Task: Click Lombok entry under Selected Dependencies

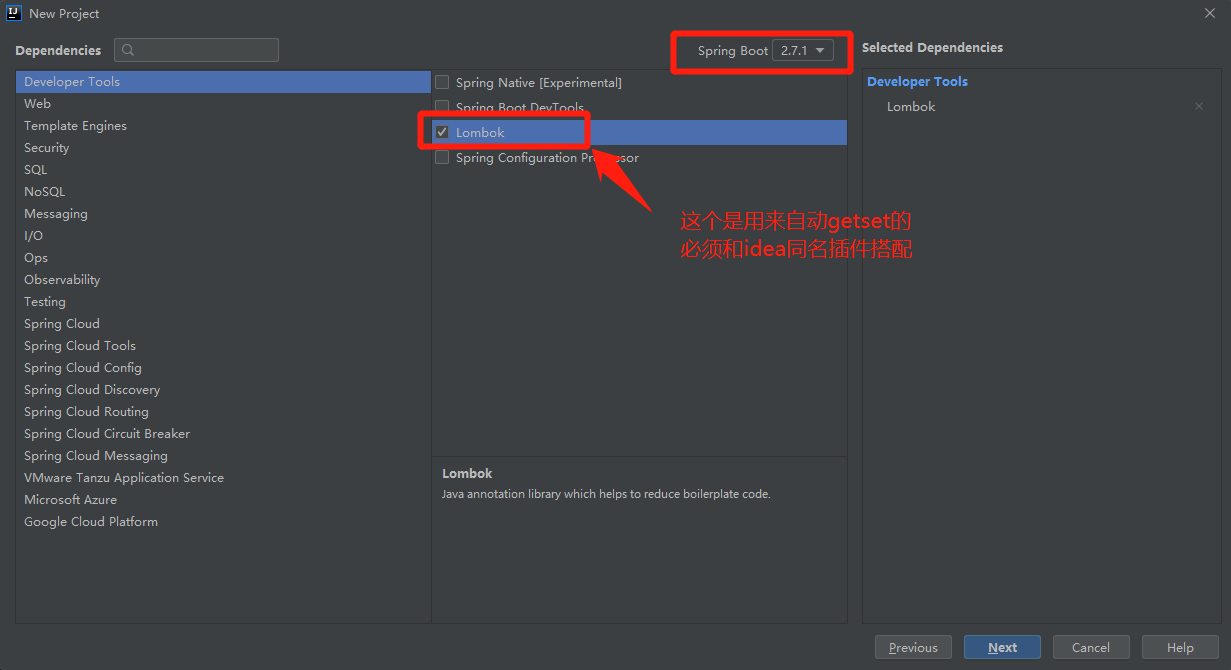Action: tap(911, 107)
